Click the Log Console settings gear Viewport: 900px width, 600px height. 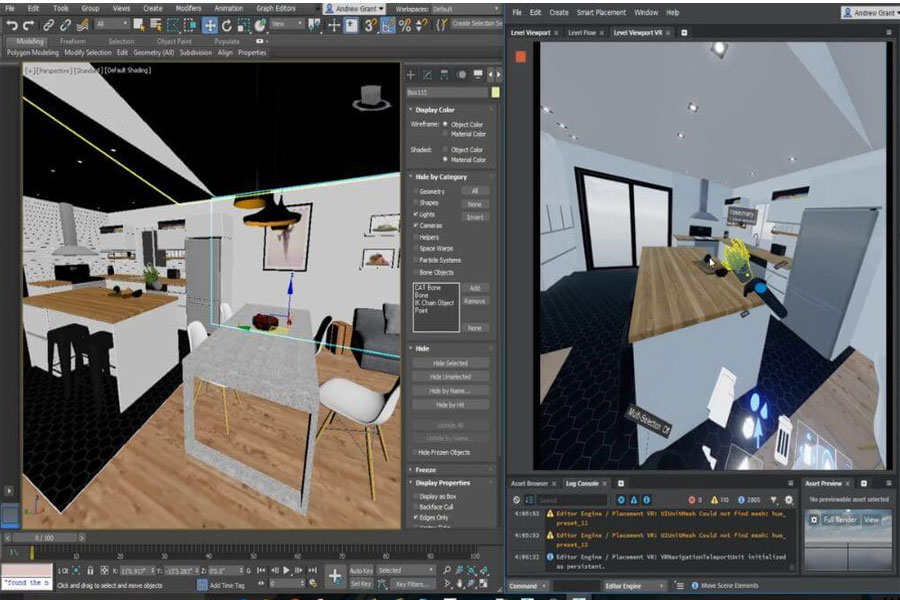(789, 500)
